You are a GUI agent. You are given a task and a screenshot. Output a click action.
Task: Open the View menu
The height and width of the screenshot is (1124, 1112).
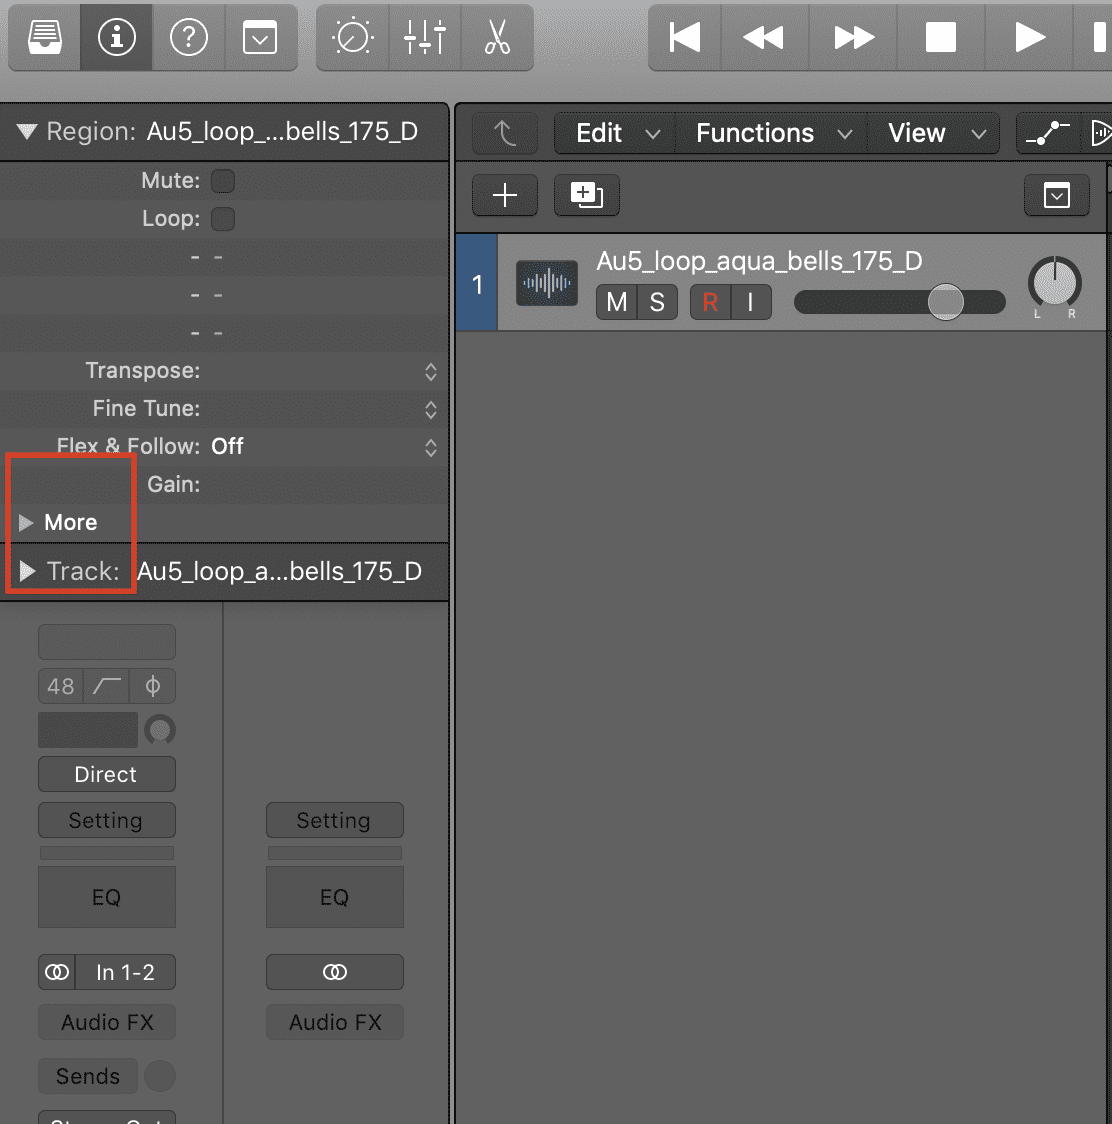pos(935,133)
